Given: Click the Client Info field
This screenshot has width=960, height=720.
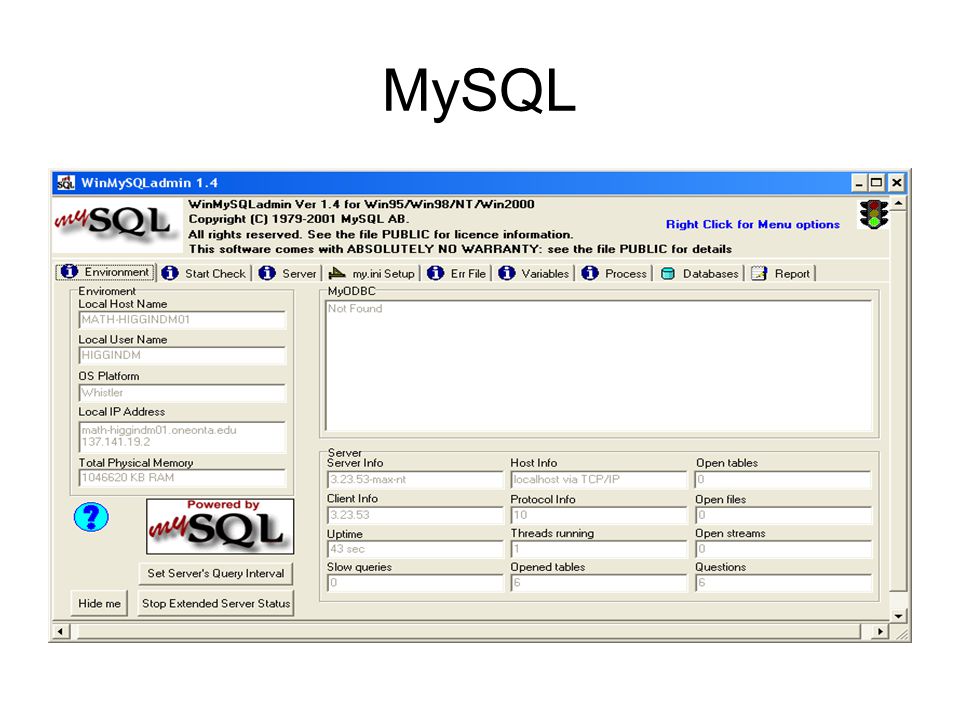Looking at the screenshot, I should 414,515.
